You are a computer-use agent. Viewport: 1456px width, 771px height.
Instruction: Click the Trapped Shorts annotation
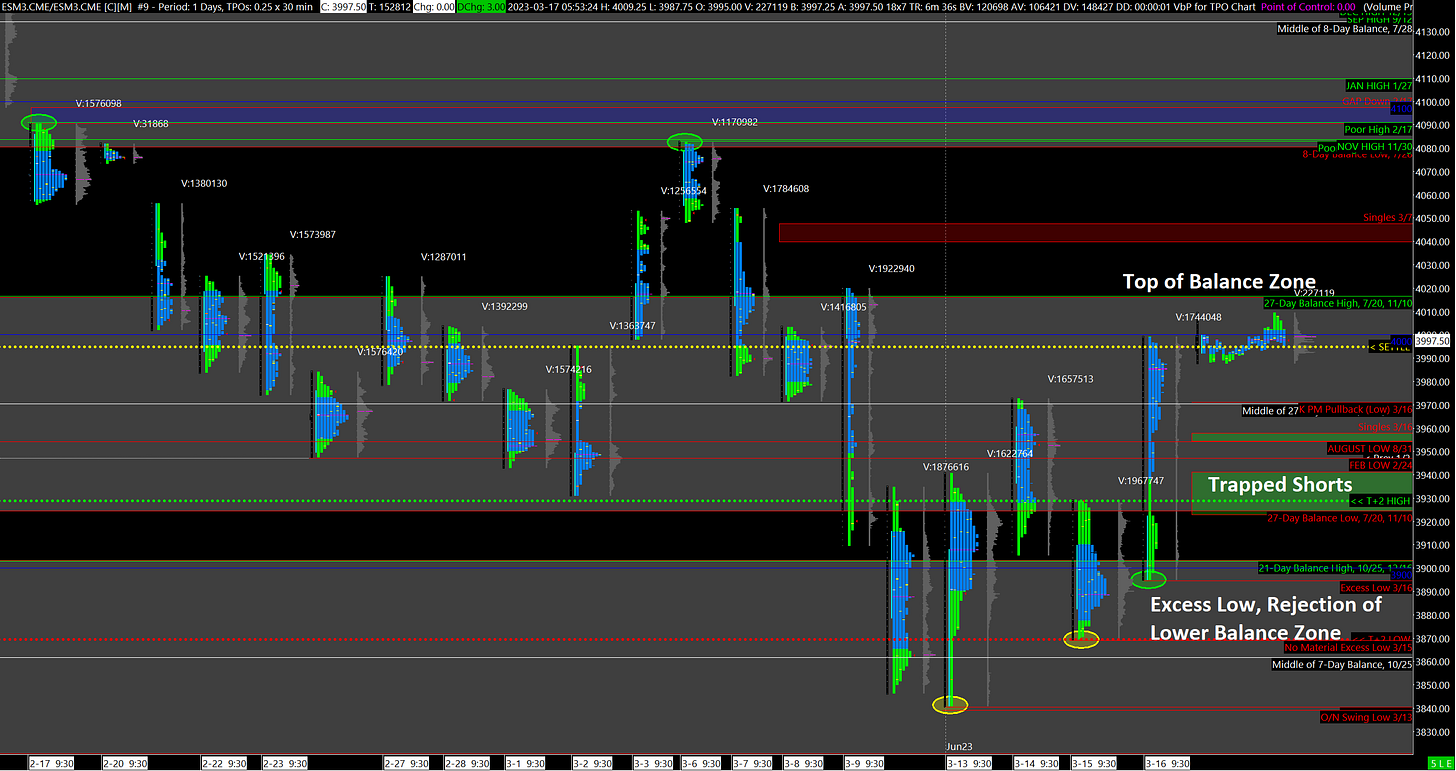[x=1280, y=485]
